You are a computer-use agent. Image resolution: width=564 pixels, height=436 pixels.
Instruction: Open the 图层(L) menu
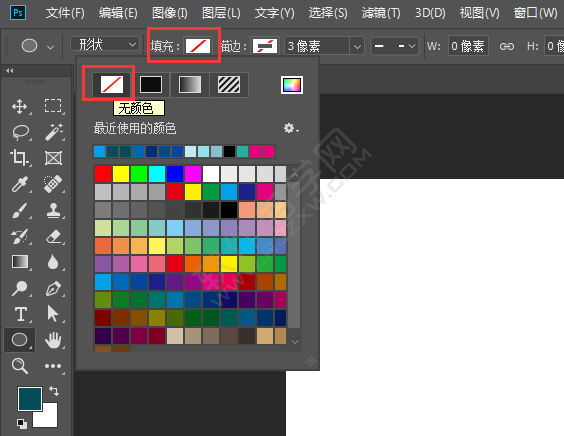[x=221, y=13]
